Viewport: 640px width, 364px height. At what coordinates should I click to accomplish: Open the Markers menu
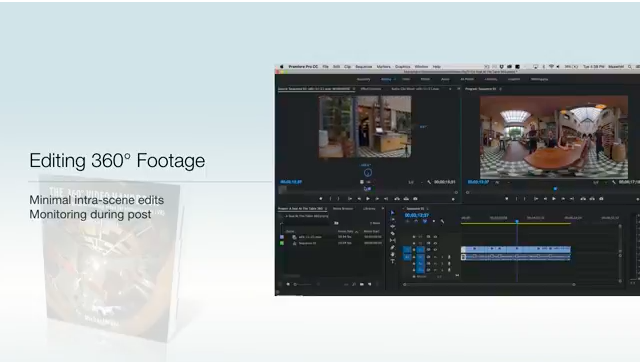tap(384, 67)
